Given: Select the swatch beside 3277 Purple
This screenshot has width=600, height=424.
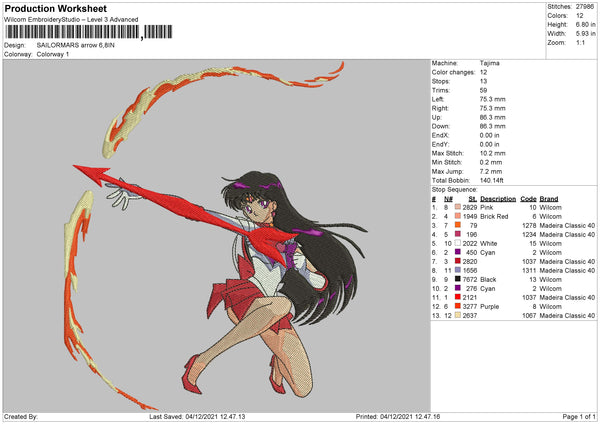Looking at the screenshot, I should tap(458, 306).
